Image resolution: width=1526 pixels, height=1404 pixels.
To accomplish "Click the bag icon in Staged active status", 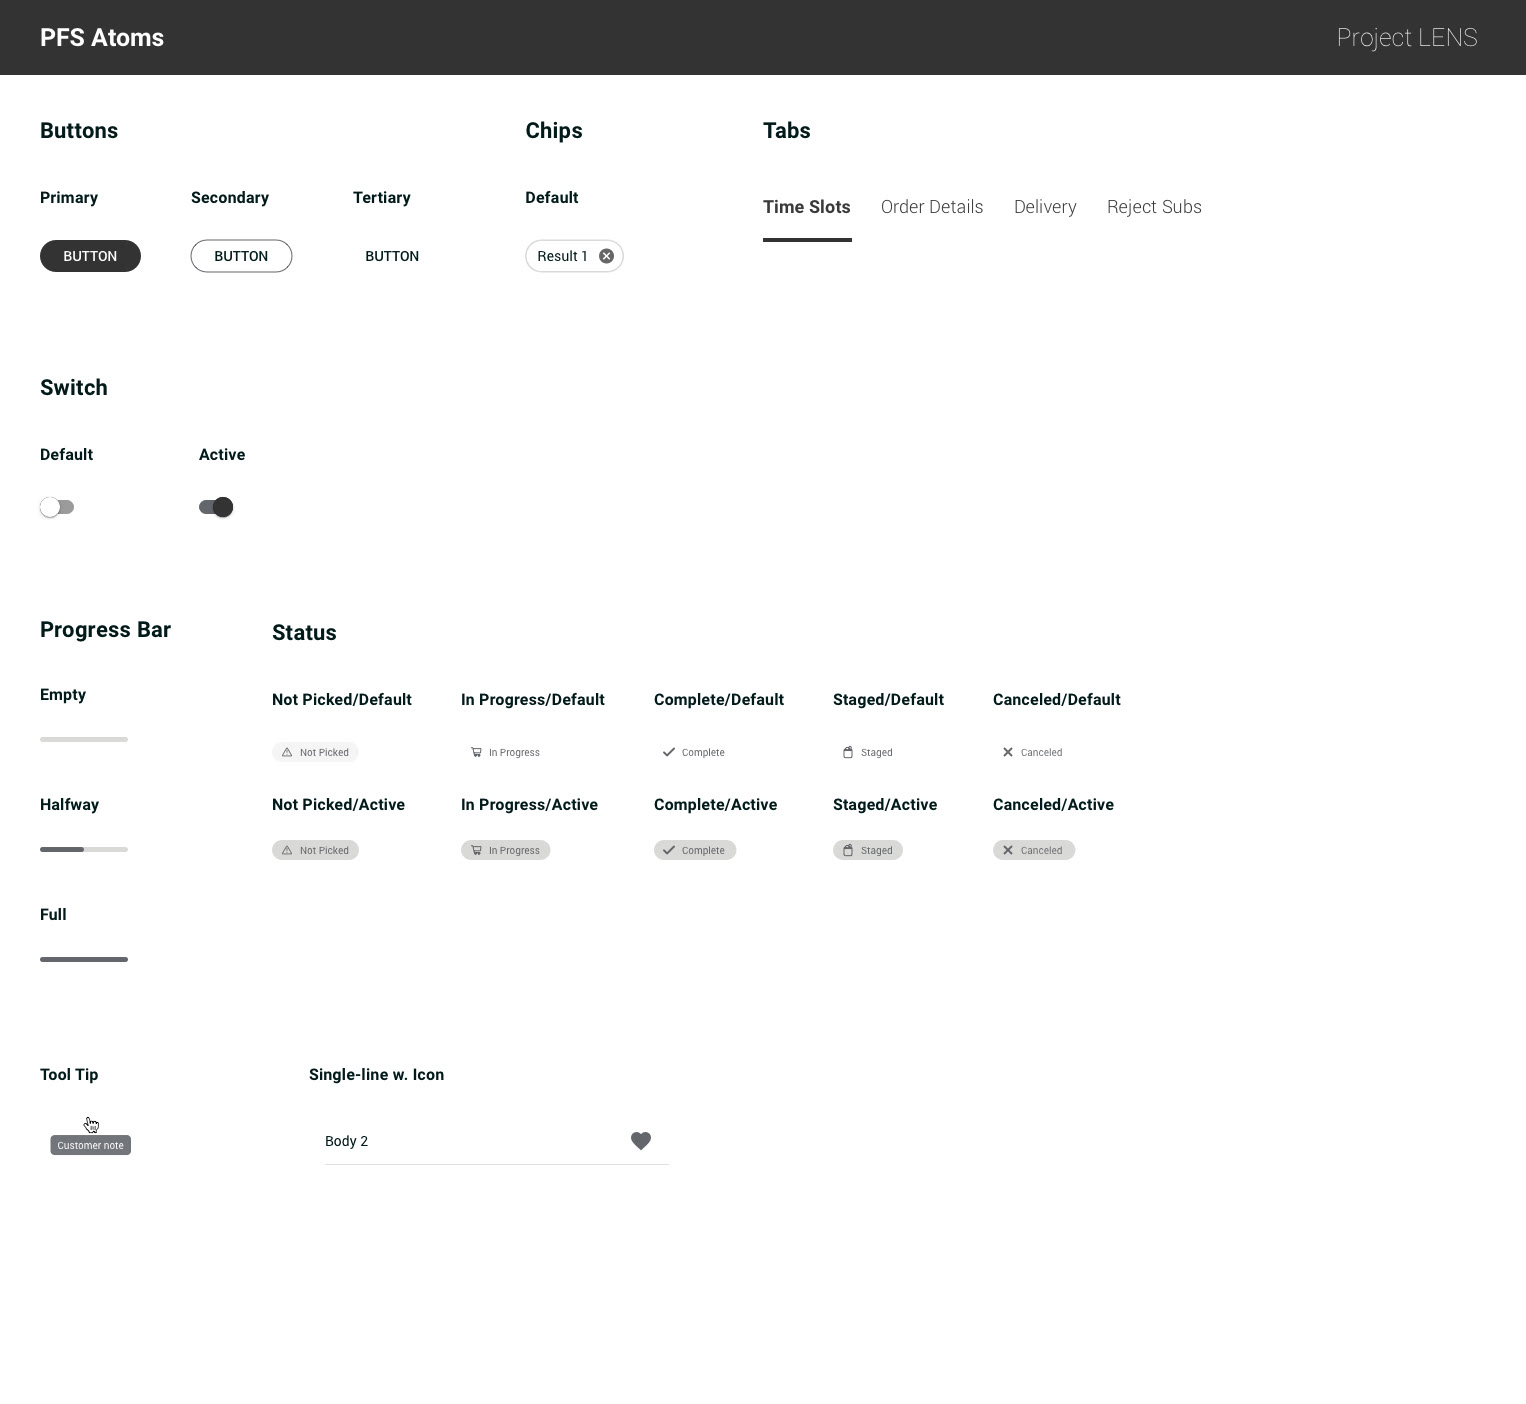I will point(848,850).
